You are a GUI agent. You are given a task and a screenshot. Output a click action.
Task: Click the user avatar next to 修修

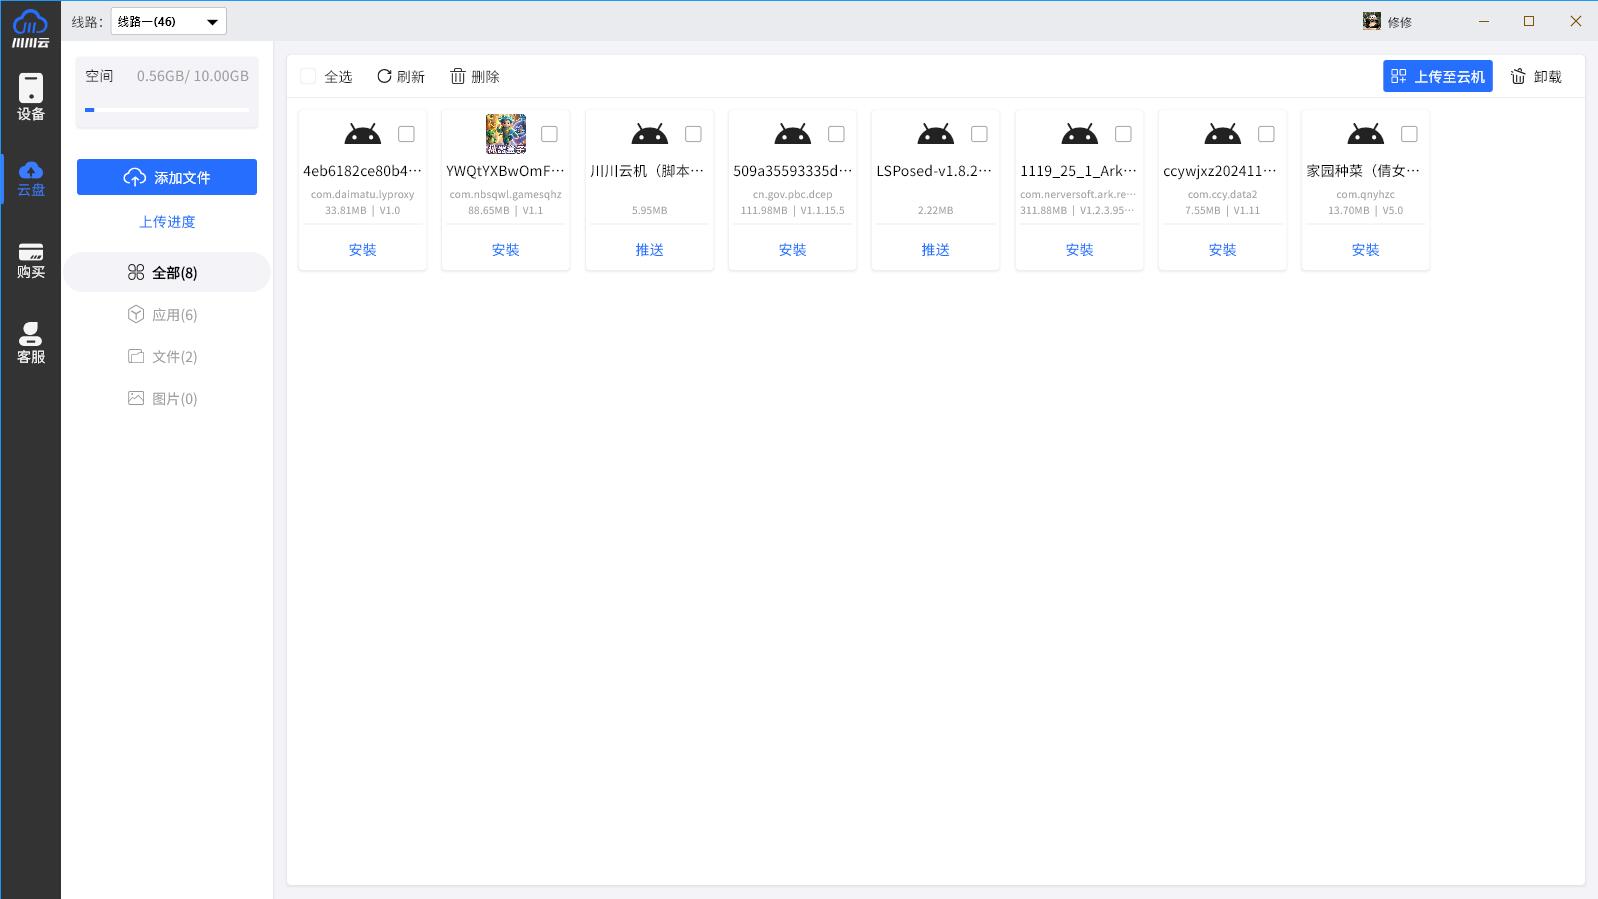point(1371,21)
